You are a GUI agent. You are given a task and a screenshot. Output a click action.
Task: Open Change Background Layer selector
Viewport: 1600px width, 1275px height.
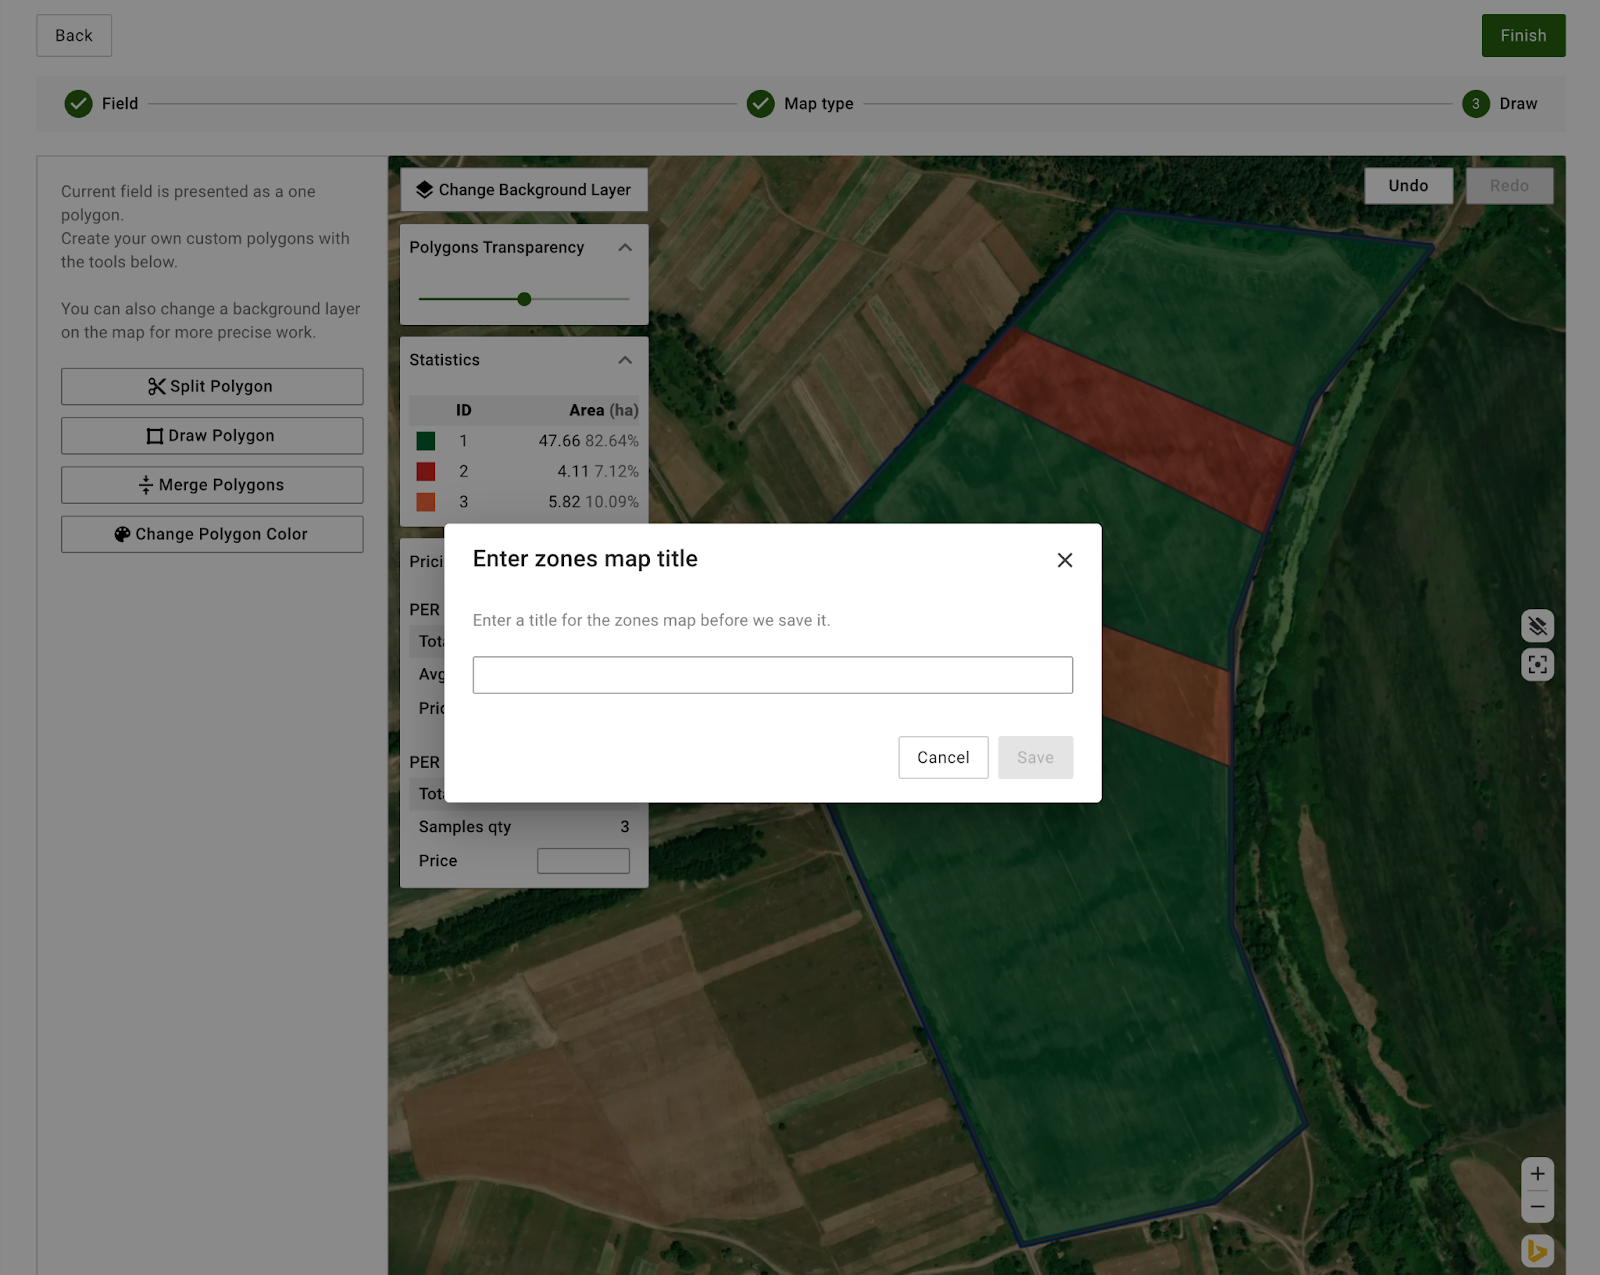[524, 190]
